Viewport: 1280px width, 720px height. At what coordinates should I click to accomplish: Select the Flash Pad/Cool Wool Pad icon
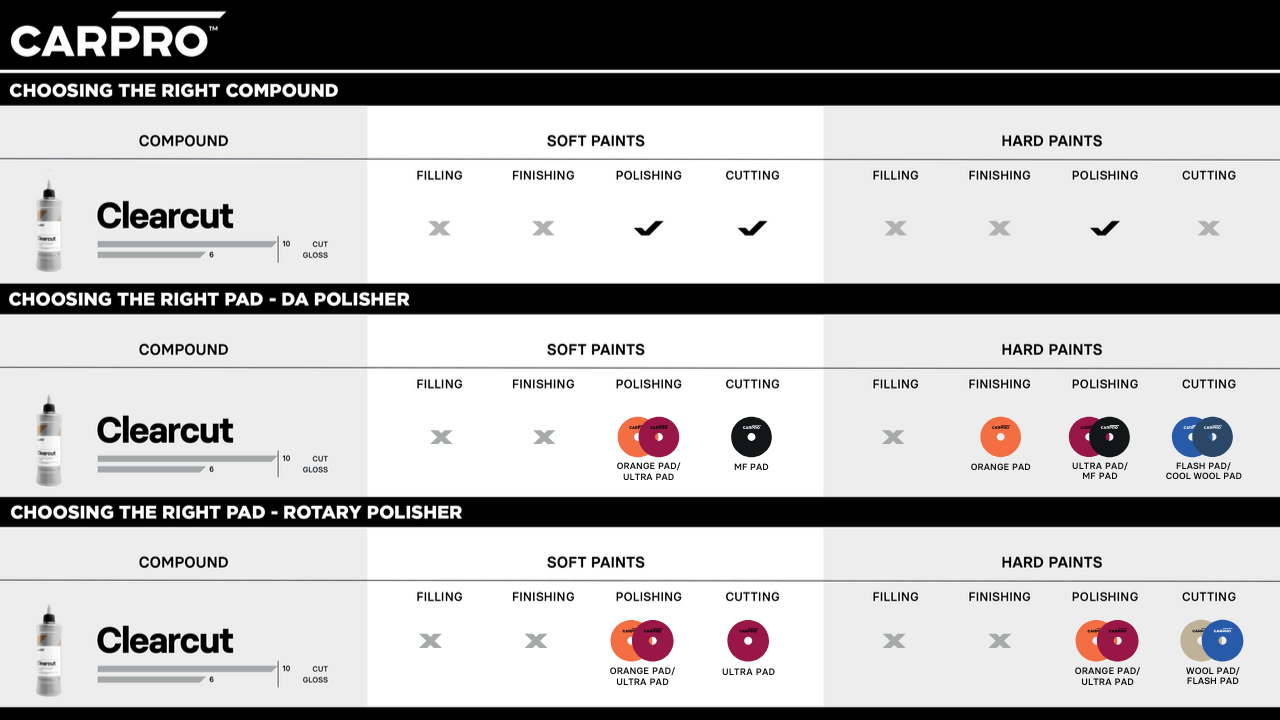pyautogui.click(x=1202, y=437)
